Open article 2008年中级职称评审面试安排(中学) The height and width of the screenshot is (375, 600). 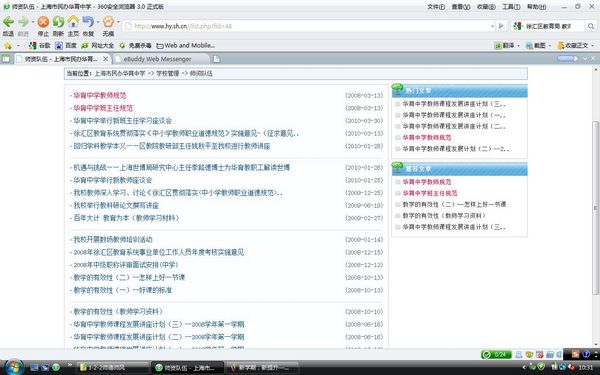click(126, 265)
